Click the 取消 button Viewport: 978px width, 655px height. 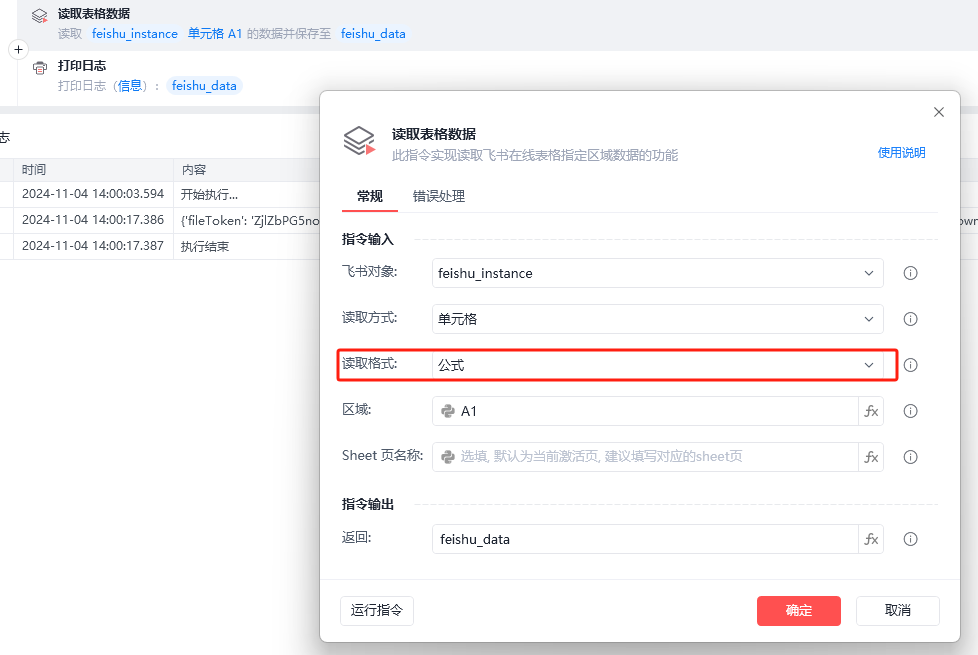coord(897,610)
